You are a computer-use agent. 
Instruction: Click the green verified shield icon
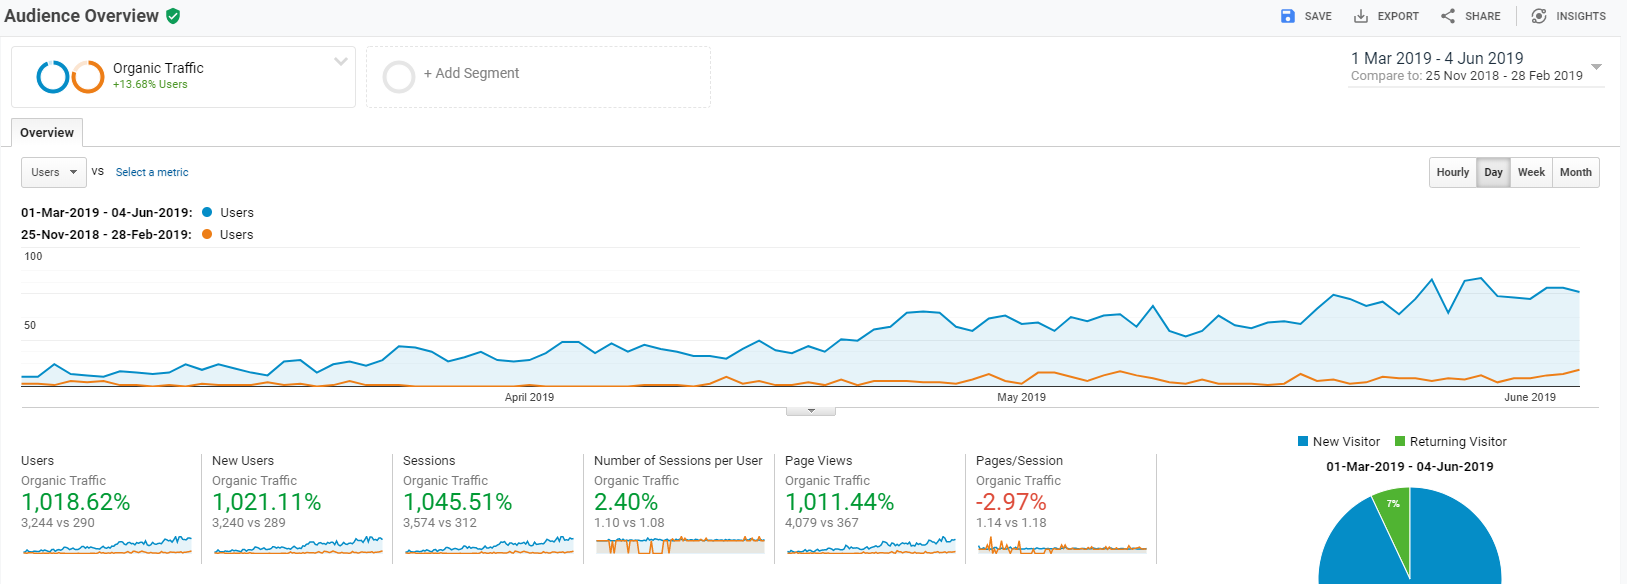pyautogui.click(x=173, y=16)
